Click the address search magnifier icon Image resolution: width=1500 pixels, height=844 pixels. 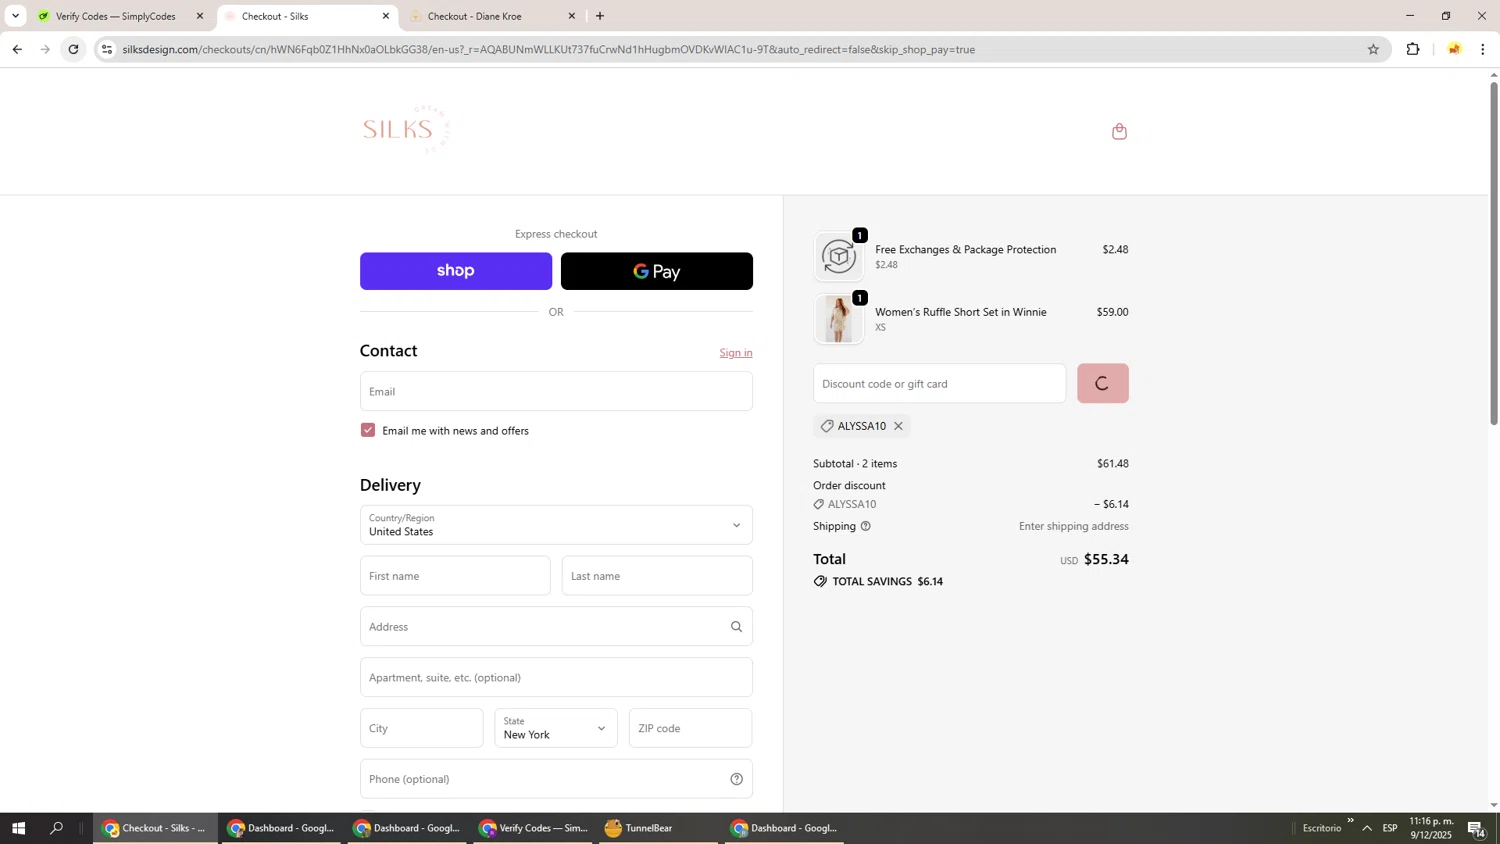point(736,627)
